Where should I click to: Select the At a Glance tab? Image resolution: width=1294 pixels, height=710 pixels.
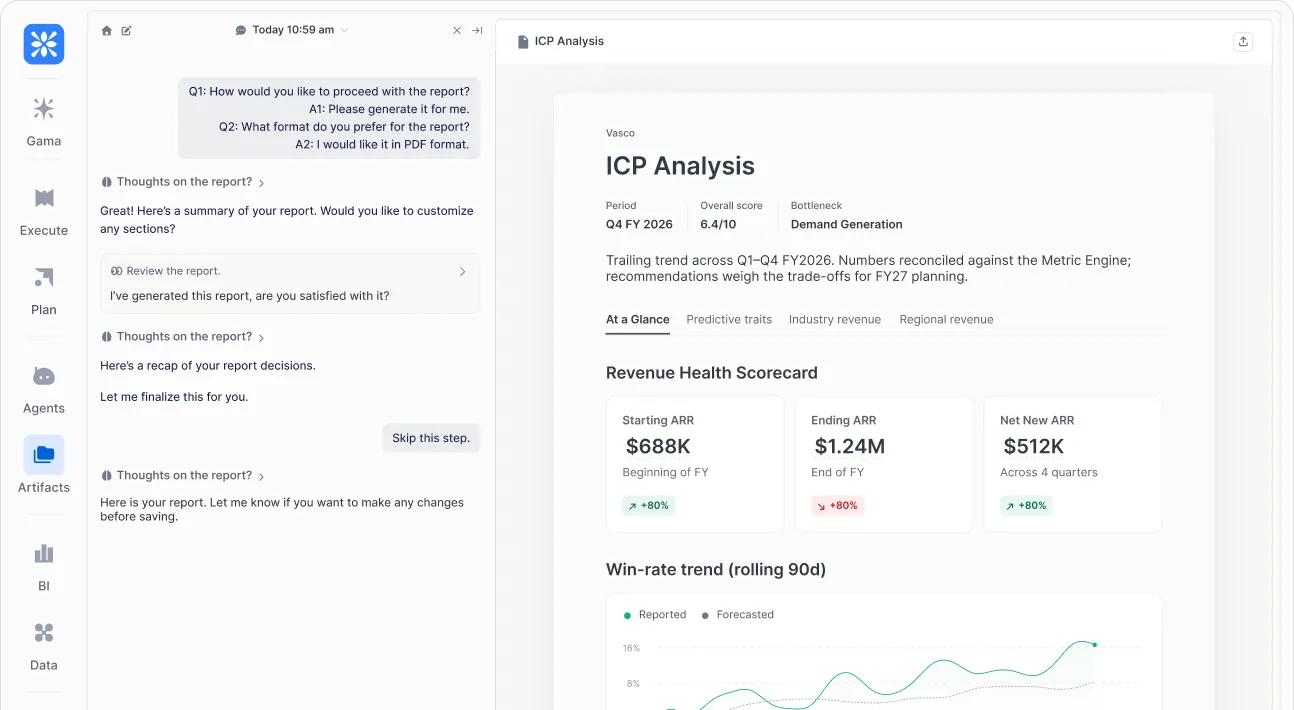coord(638,320)
